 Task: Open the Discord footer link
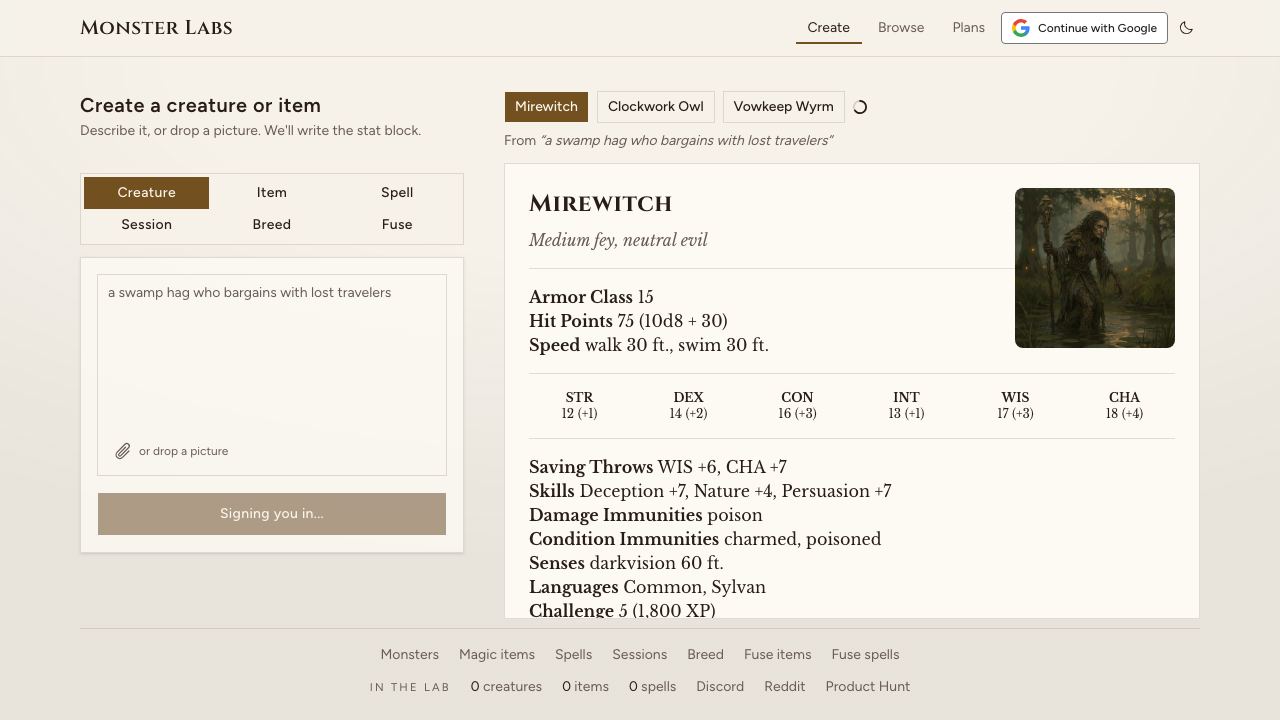pyautogui.click(x=720, y=687)
